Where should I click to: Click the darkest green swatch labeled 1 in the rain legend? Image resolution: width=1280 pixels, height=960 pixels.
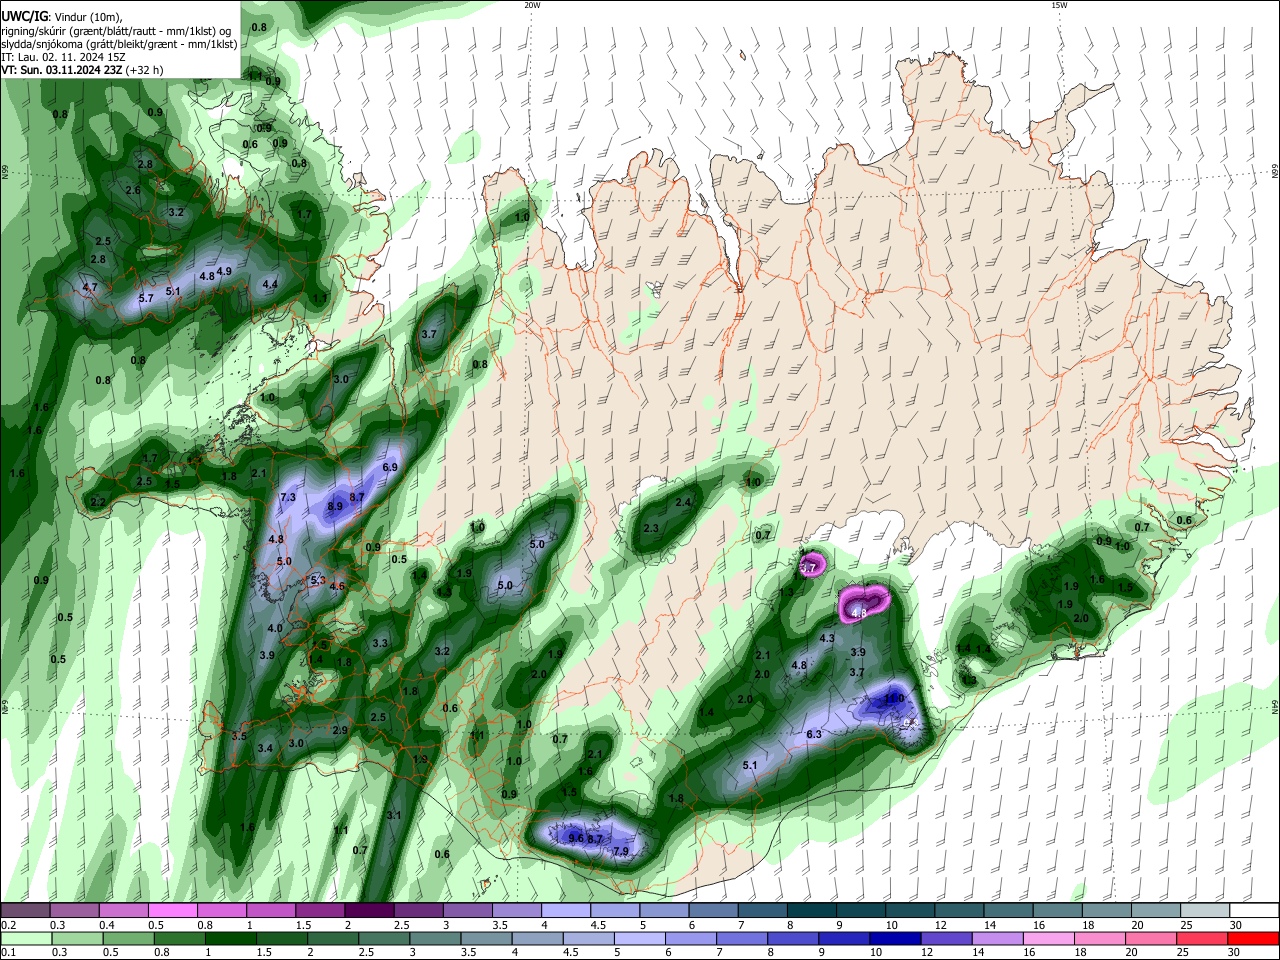click(230, 939)
